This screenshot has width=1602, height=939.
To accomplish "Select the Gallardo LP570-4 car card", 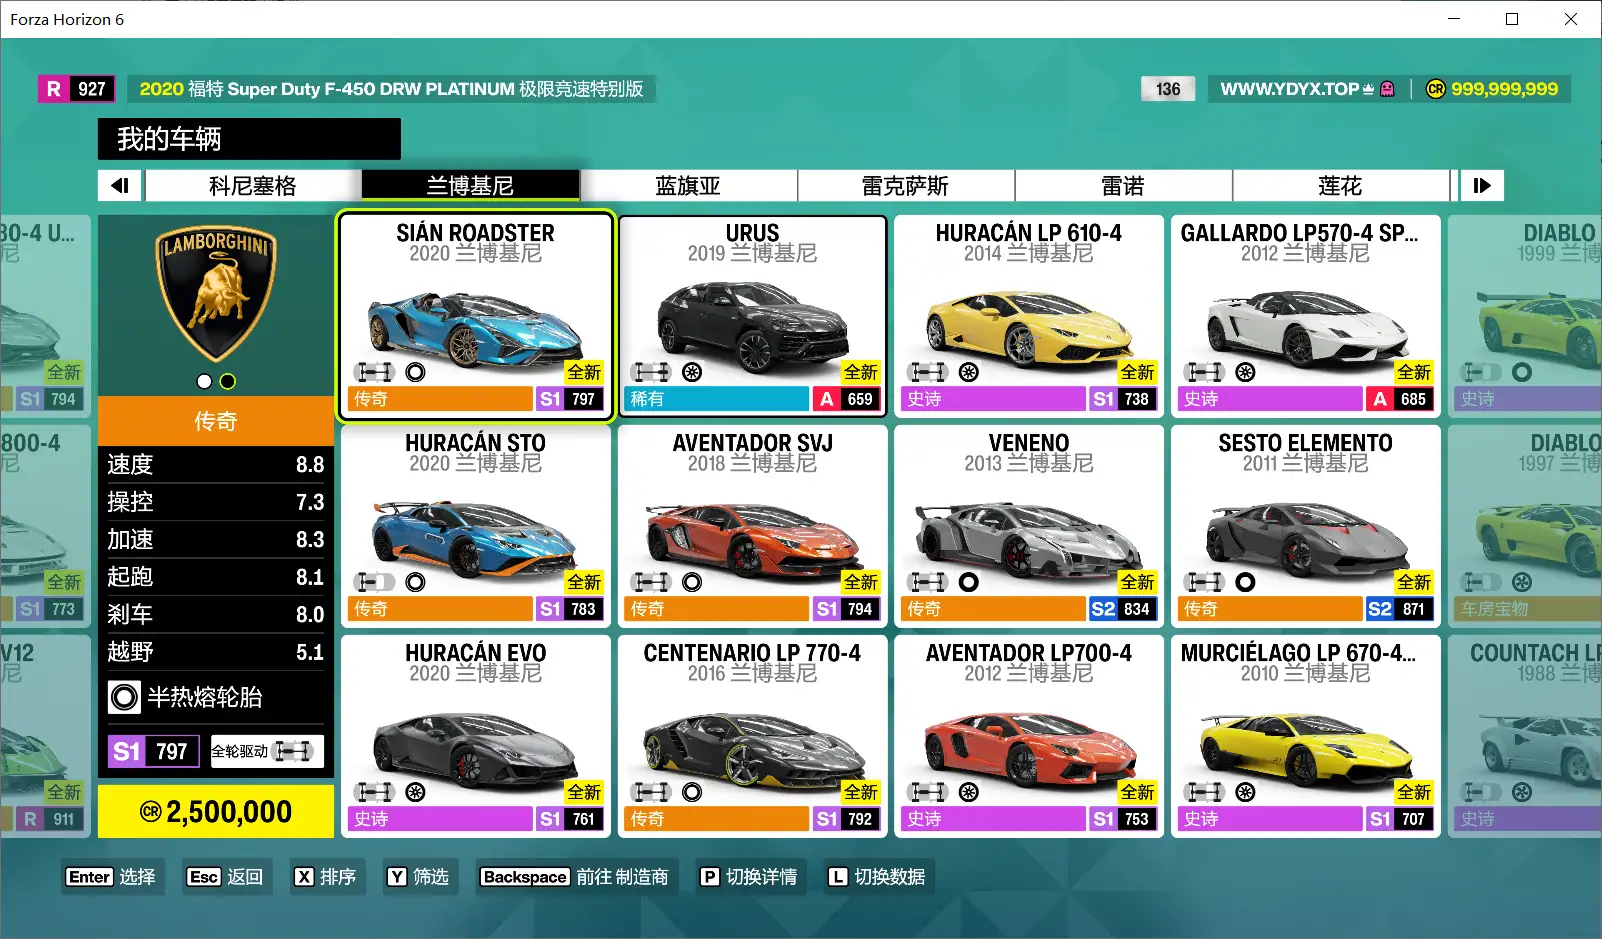I will [x=1305, y=316].
